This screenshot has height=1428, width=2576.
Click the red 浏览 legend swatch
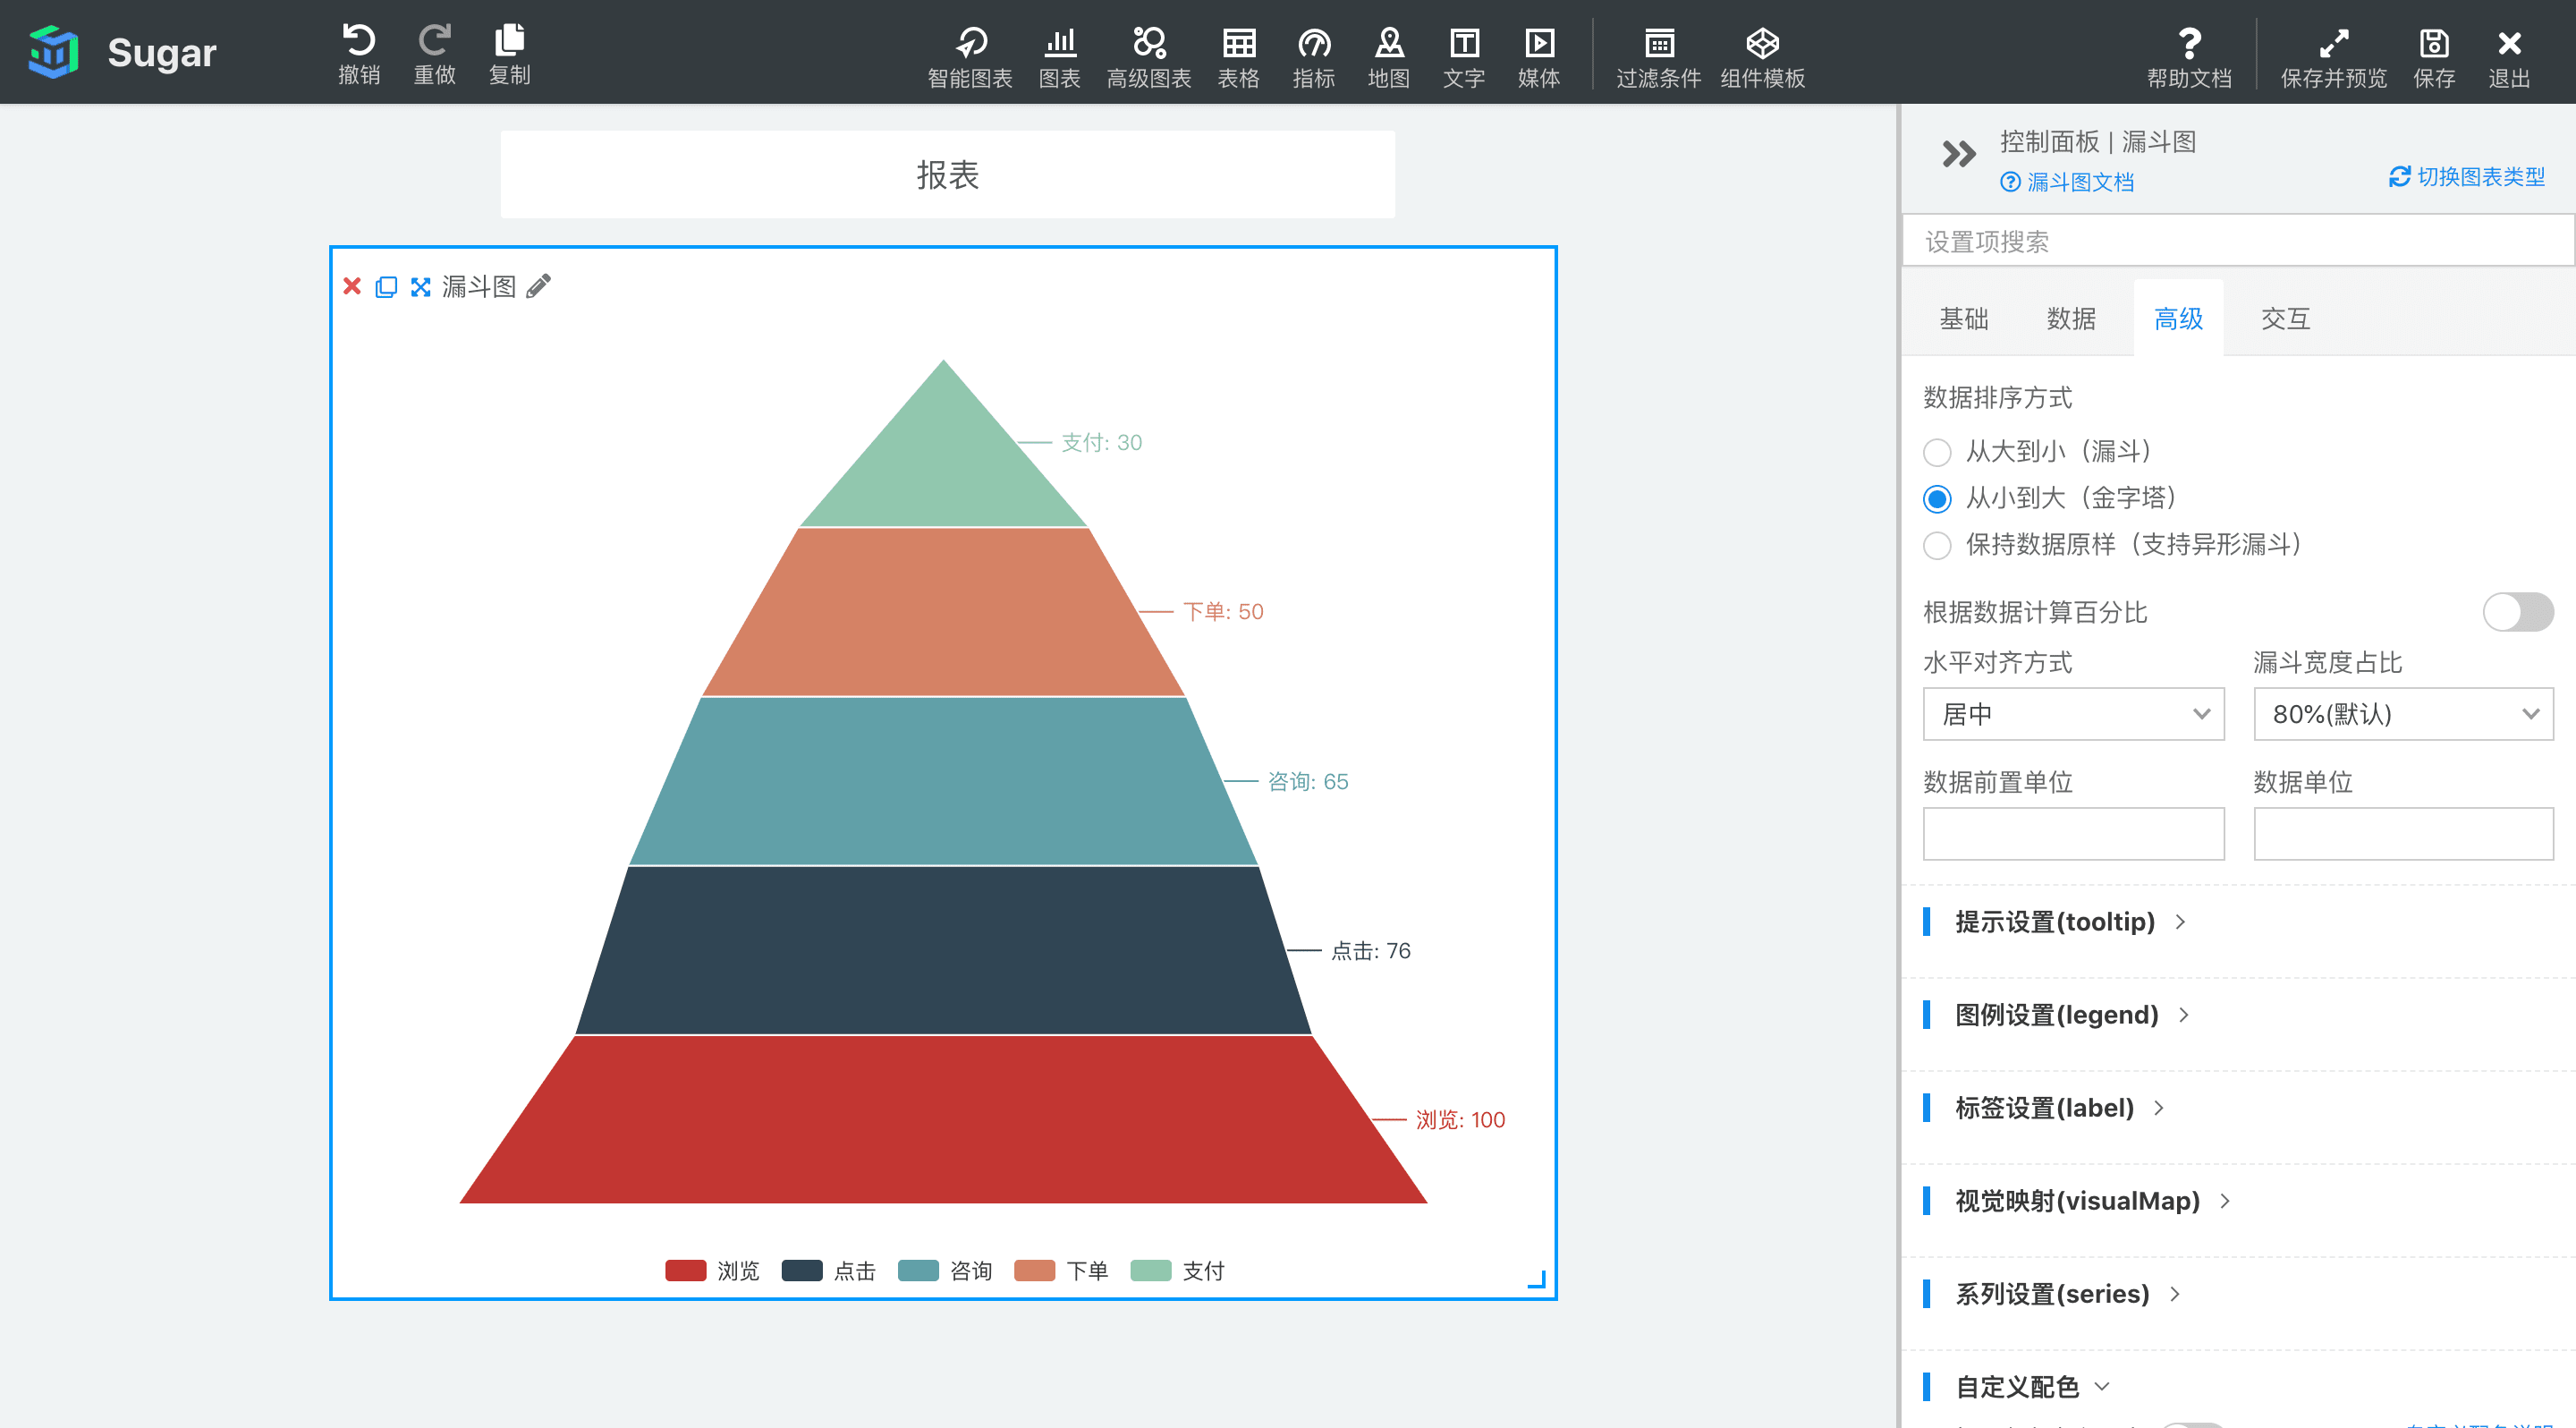[686, 1271]
